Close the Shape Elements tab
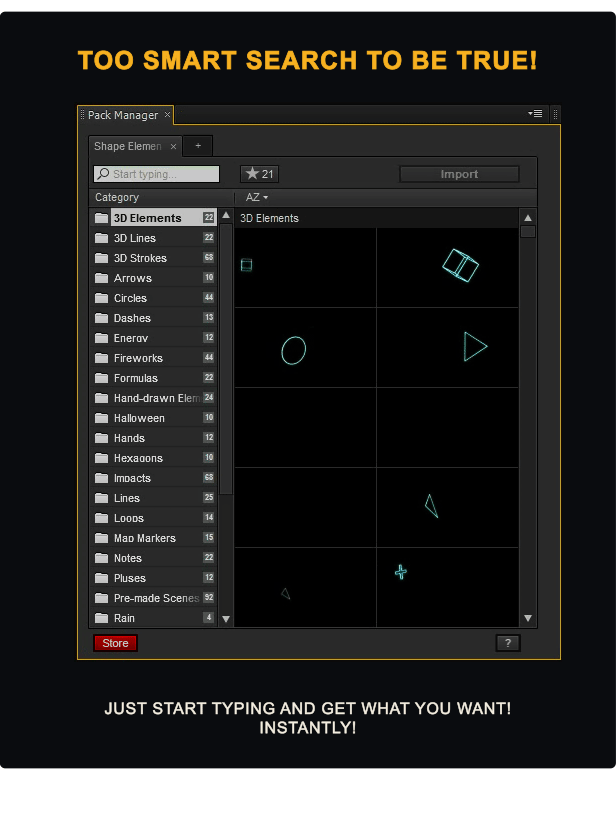The height and width of the screenshot is (818, 616). coord(173,147)
